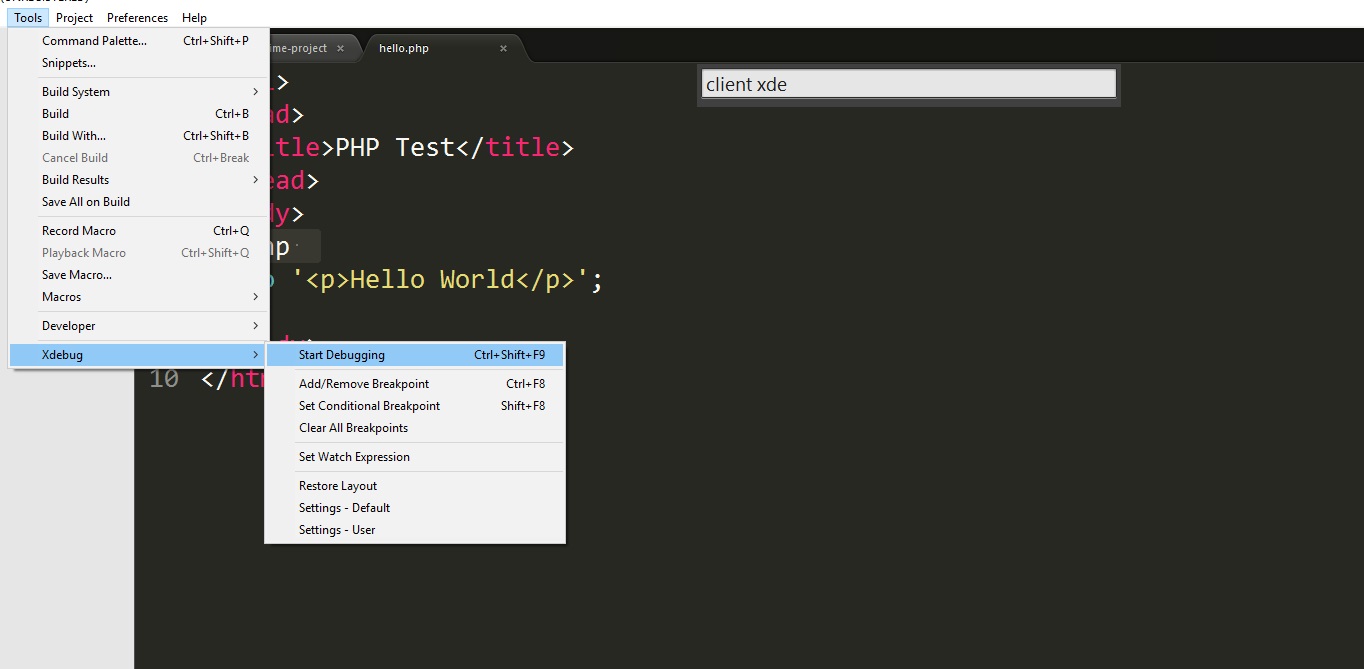The height and width of the screenshot is (669, 1364).
Task: Click Clear All Breakpoints
Action: [x=353, y=428]
